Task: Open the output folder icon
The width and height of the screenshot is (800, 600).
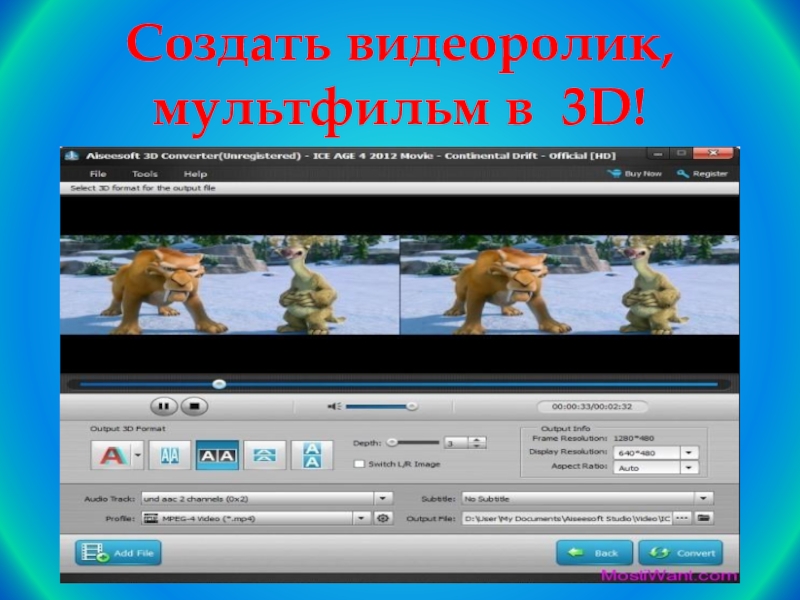Action: click(x=704, y=518)
